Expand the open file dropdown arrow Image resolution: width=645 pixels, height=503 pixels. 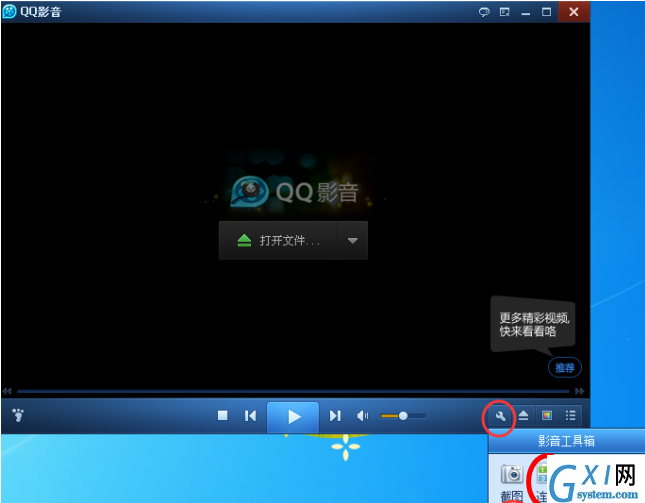click(353, 240)
